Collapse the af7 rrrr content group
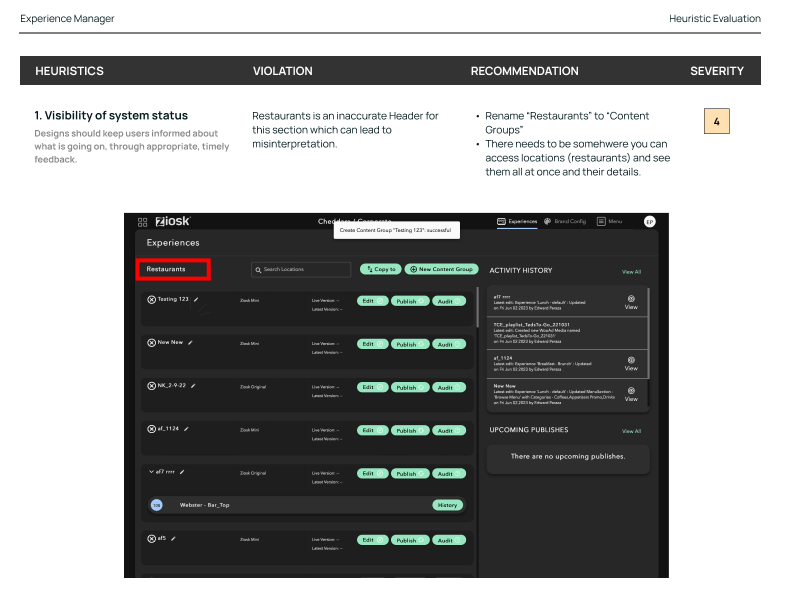 [151, 472]
